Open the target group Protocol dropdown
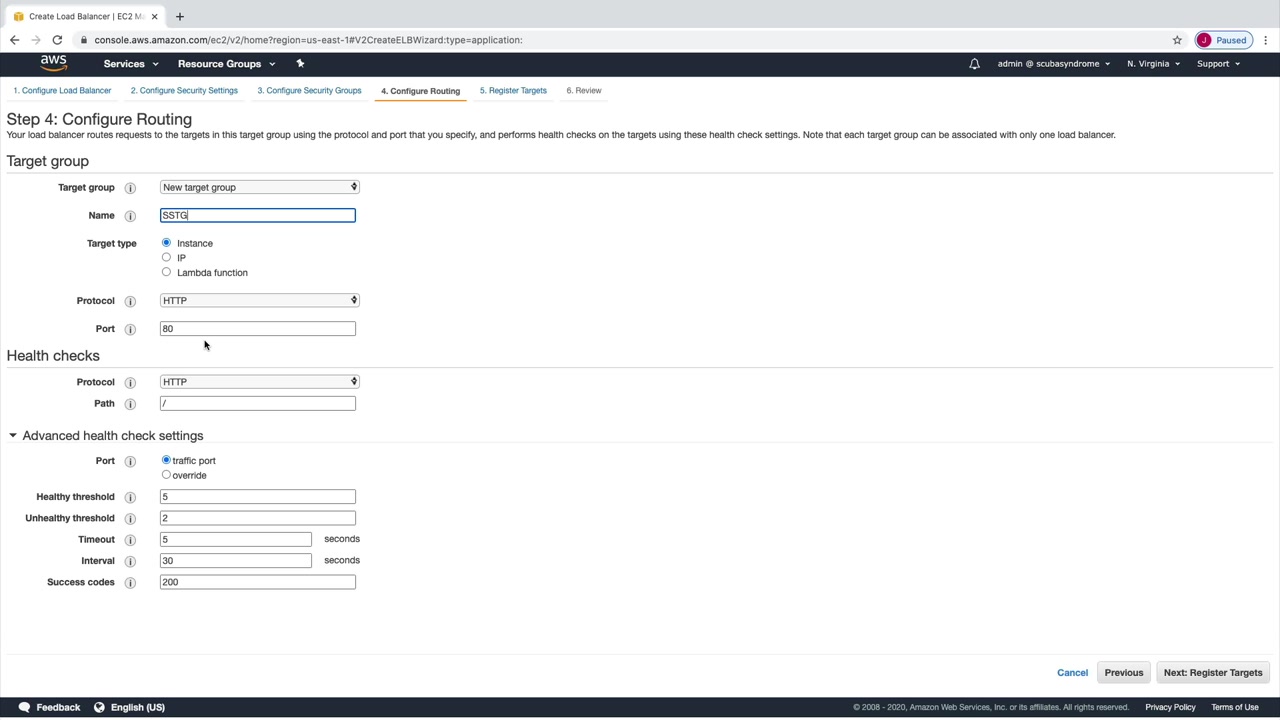 pos(259,300)
